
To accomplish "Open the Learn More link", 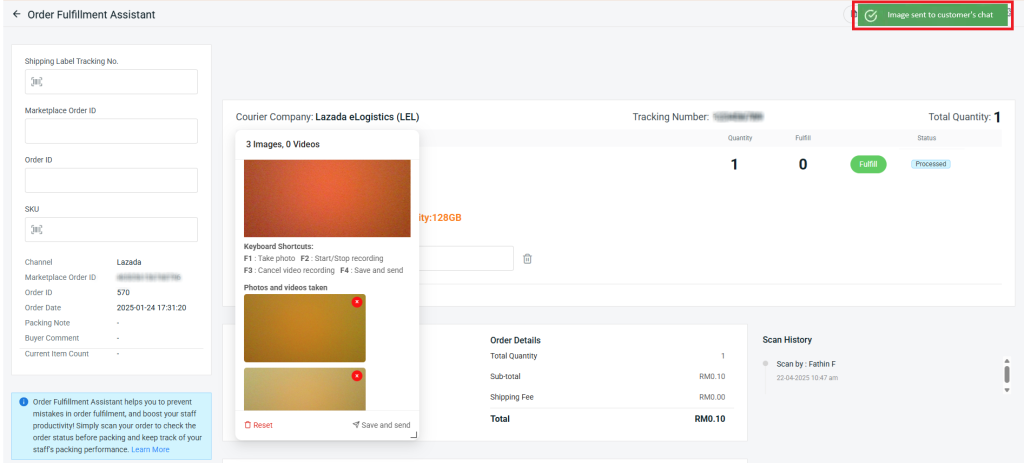I will (x=149, y=450).
